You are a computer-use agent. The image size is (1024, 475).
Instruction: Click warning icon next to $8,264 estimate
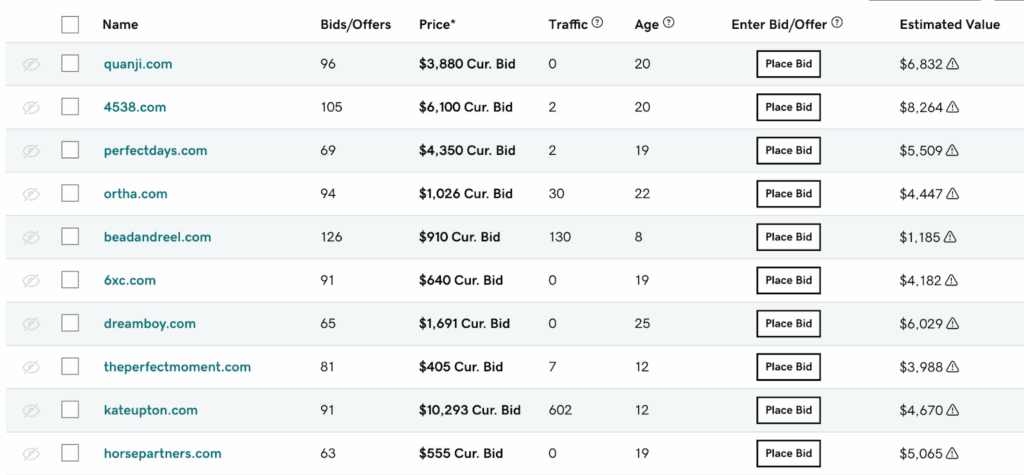click(953, 107)
